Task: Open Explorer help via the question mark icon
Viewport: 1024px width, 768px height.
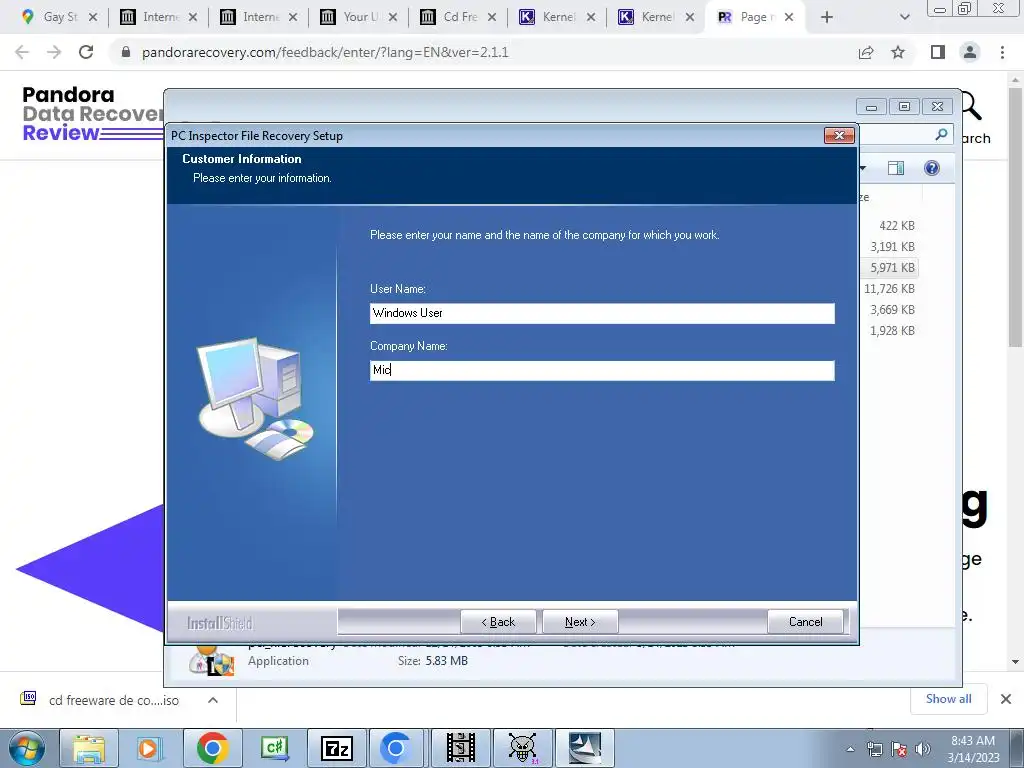Action: click(932, 168)
